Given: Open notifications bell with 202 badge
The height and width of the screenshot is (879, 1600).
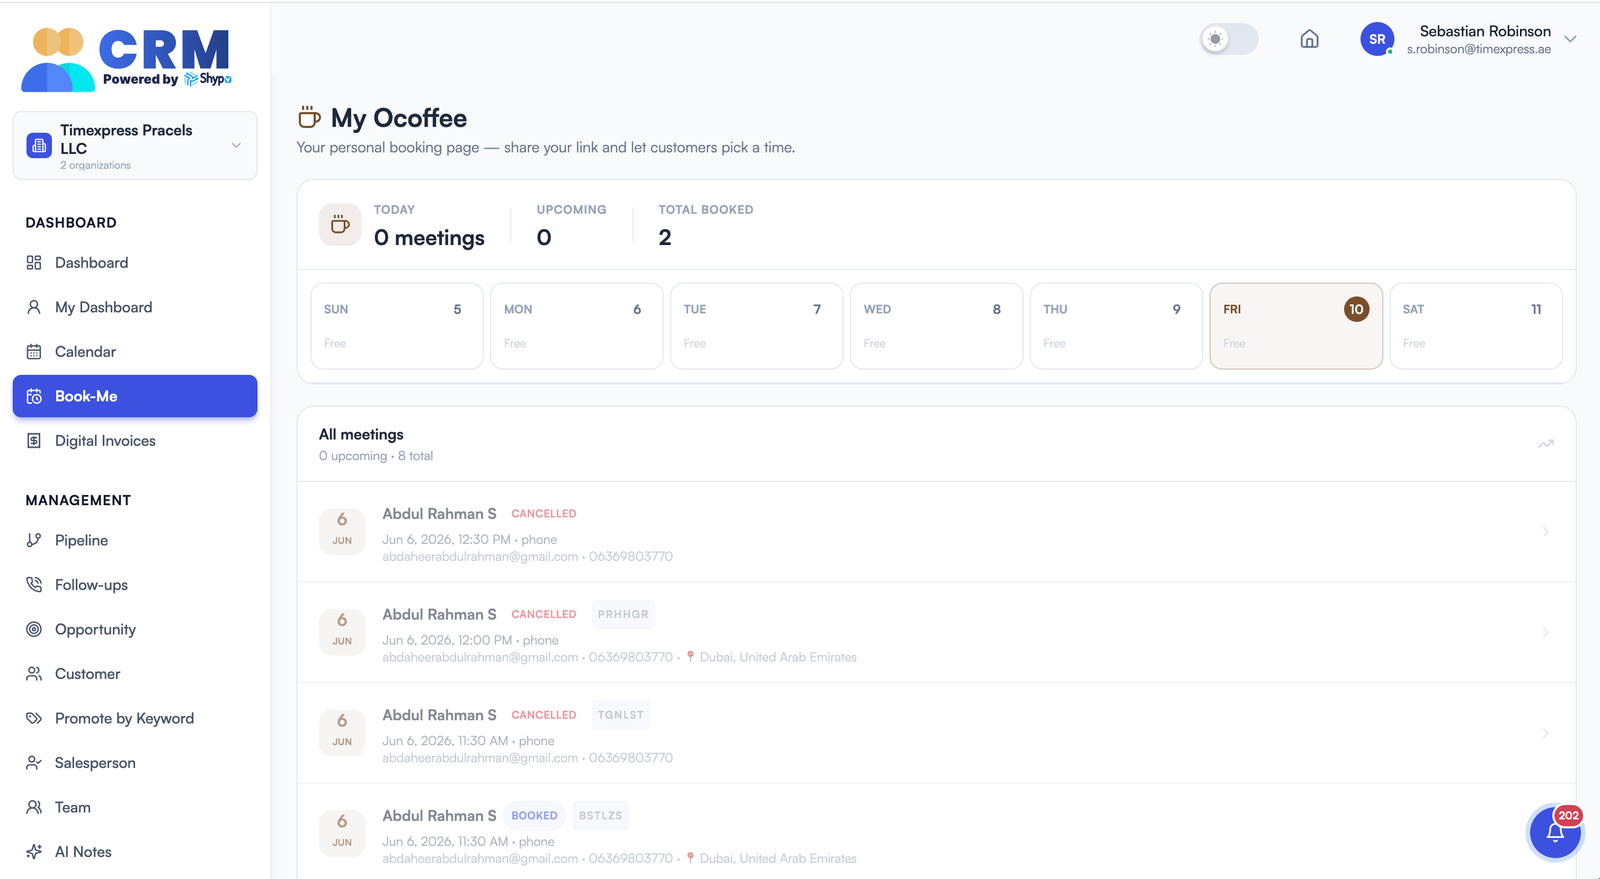Looking at the screenshot, I should click(1555, 831).
